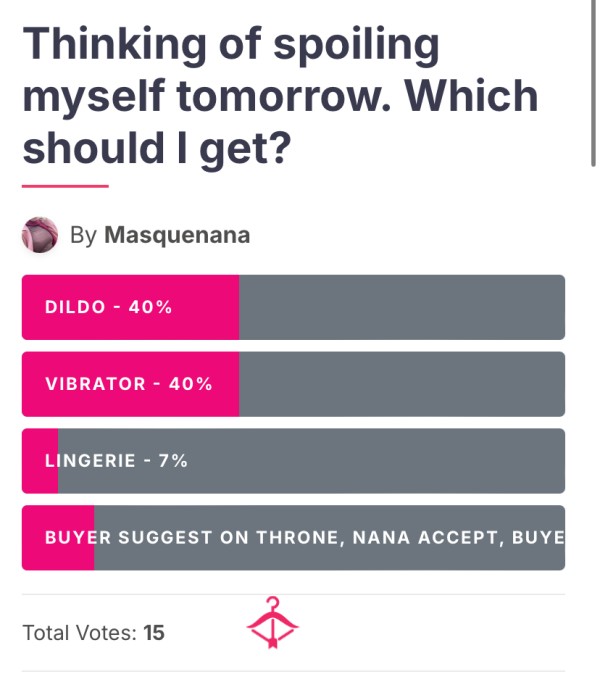
Task: Click the pink filled part of the VIBRATOR bar
Action: pos(130,384)
